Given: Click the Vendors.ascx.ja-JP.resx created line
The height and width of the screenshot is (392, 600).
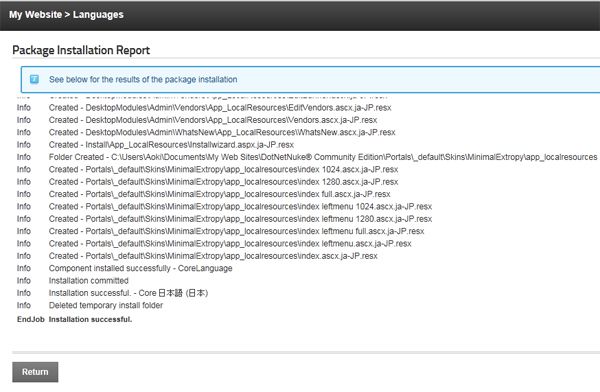Looking at the screenshot, I should click(x=213, y=120).
